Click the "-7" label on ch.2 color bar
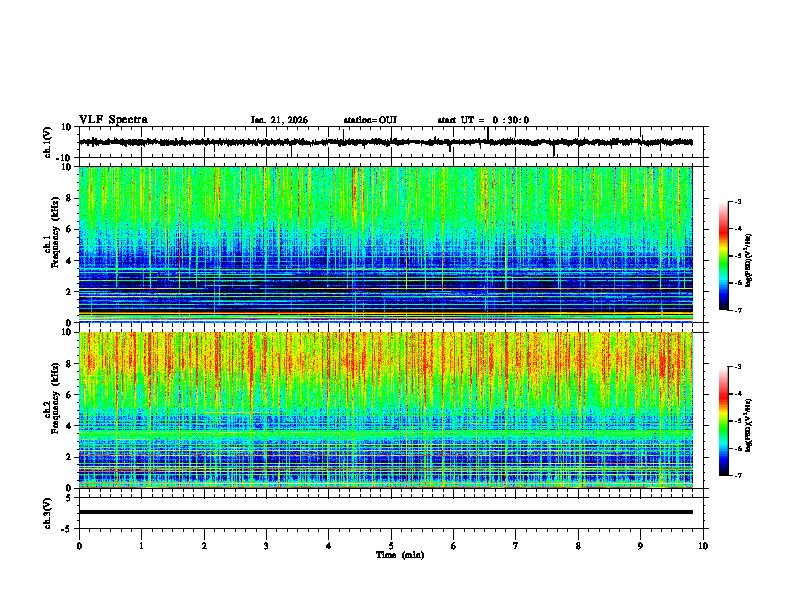This screenshot has height=612, width=792. click(x=737, y=475)
